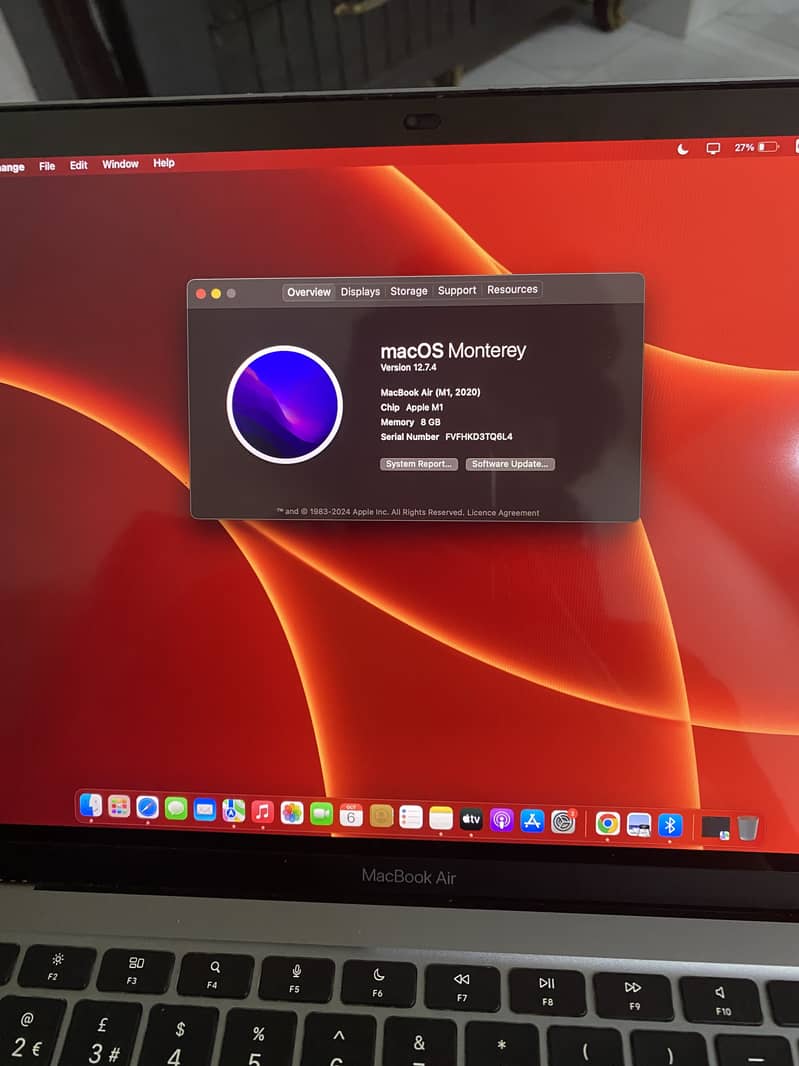Open the Licence Agreement link
Screen dimensions: 799x1066
[x=503, y=513]
